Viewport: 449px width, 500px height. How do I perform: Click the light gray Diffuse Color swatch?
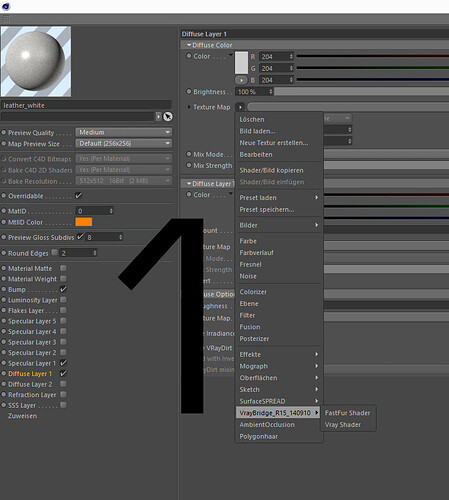[241, 62]
